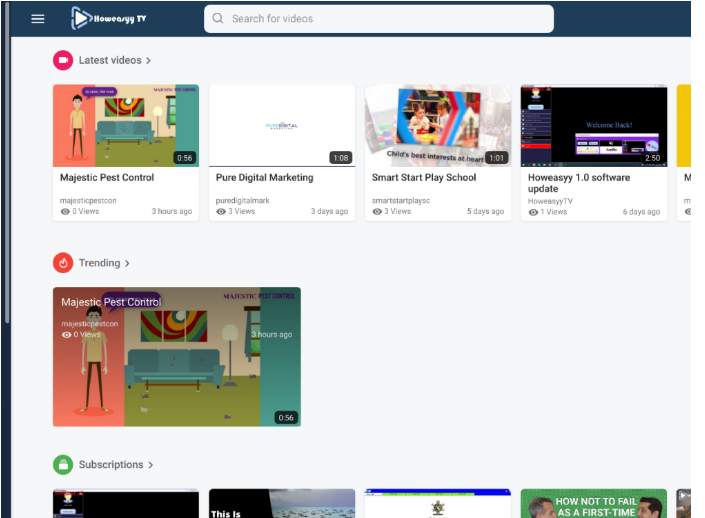Click the eye views icon under Pure Digital Marketing
The image size is (705, 518).
pyautogui.click(x=221, y=211)
